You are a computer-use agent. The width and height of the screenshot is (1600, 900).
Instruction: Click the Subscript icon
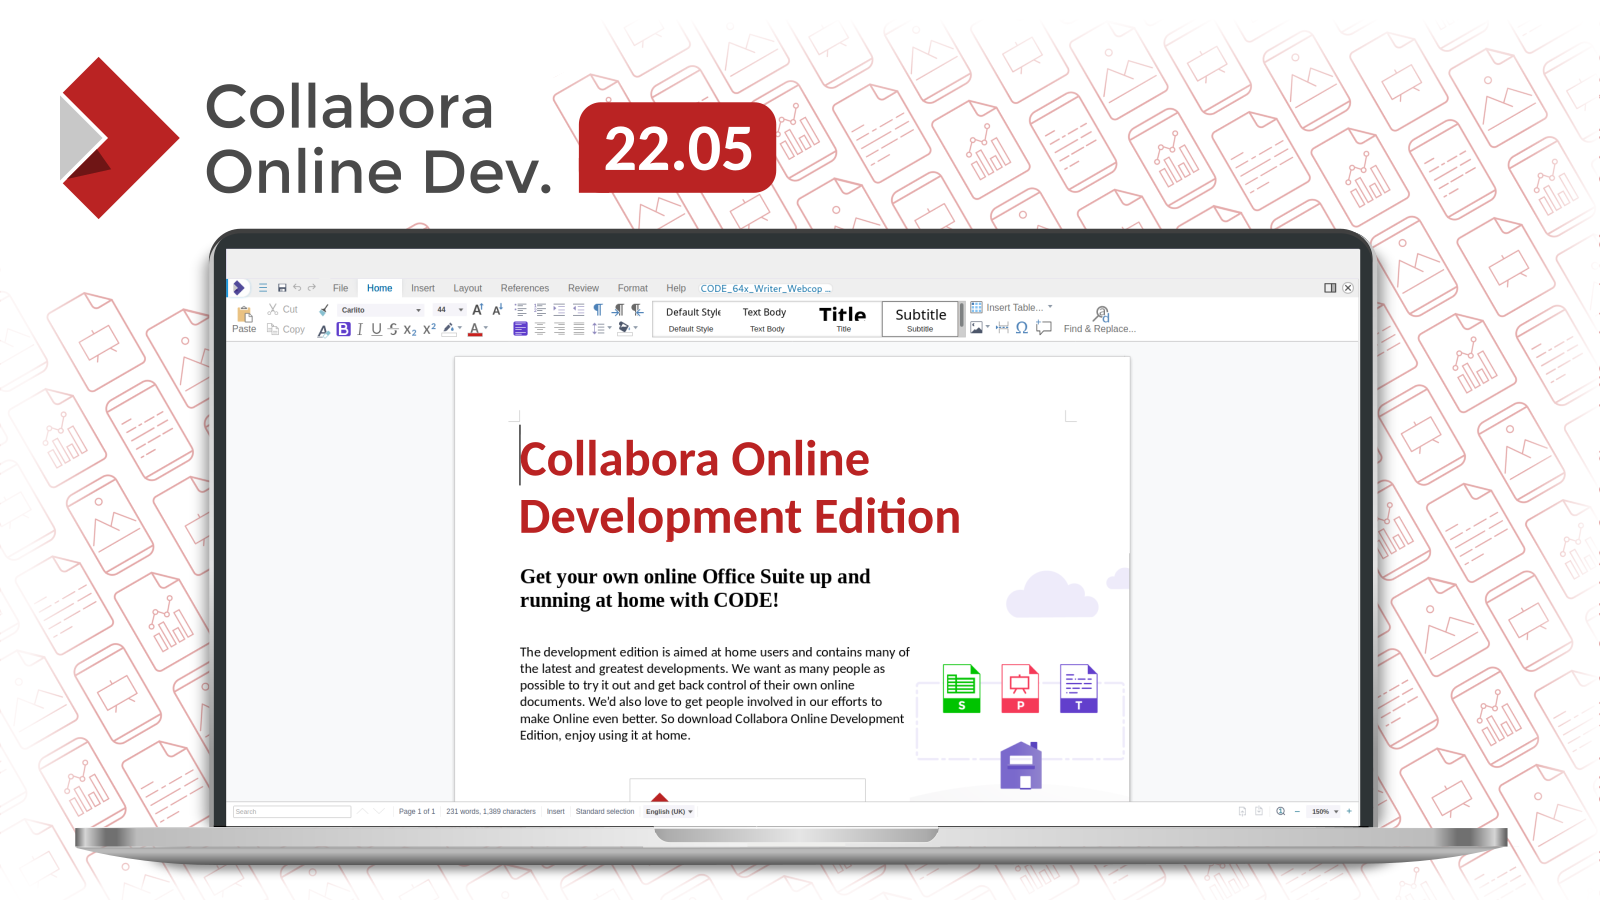point(410,330)
